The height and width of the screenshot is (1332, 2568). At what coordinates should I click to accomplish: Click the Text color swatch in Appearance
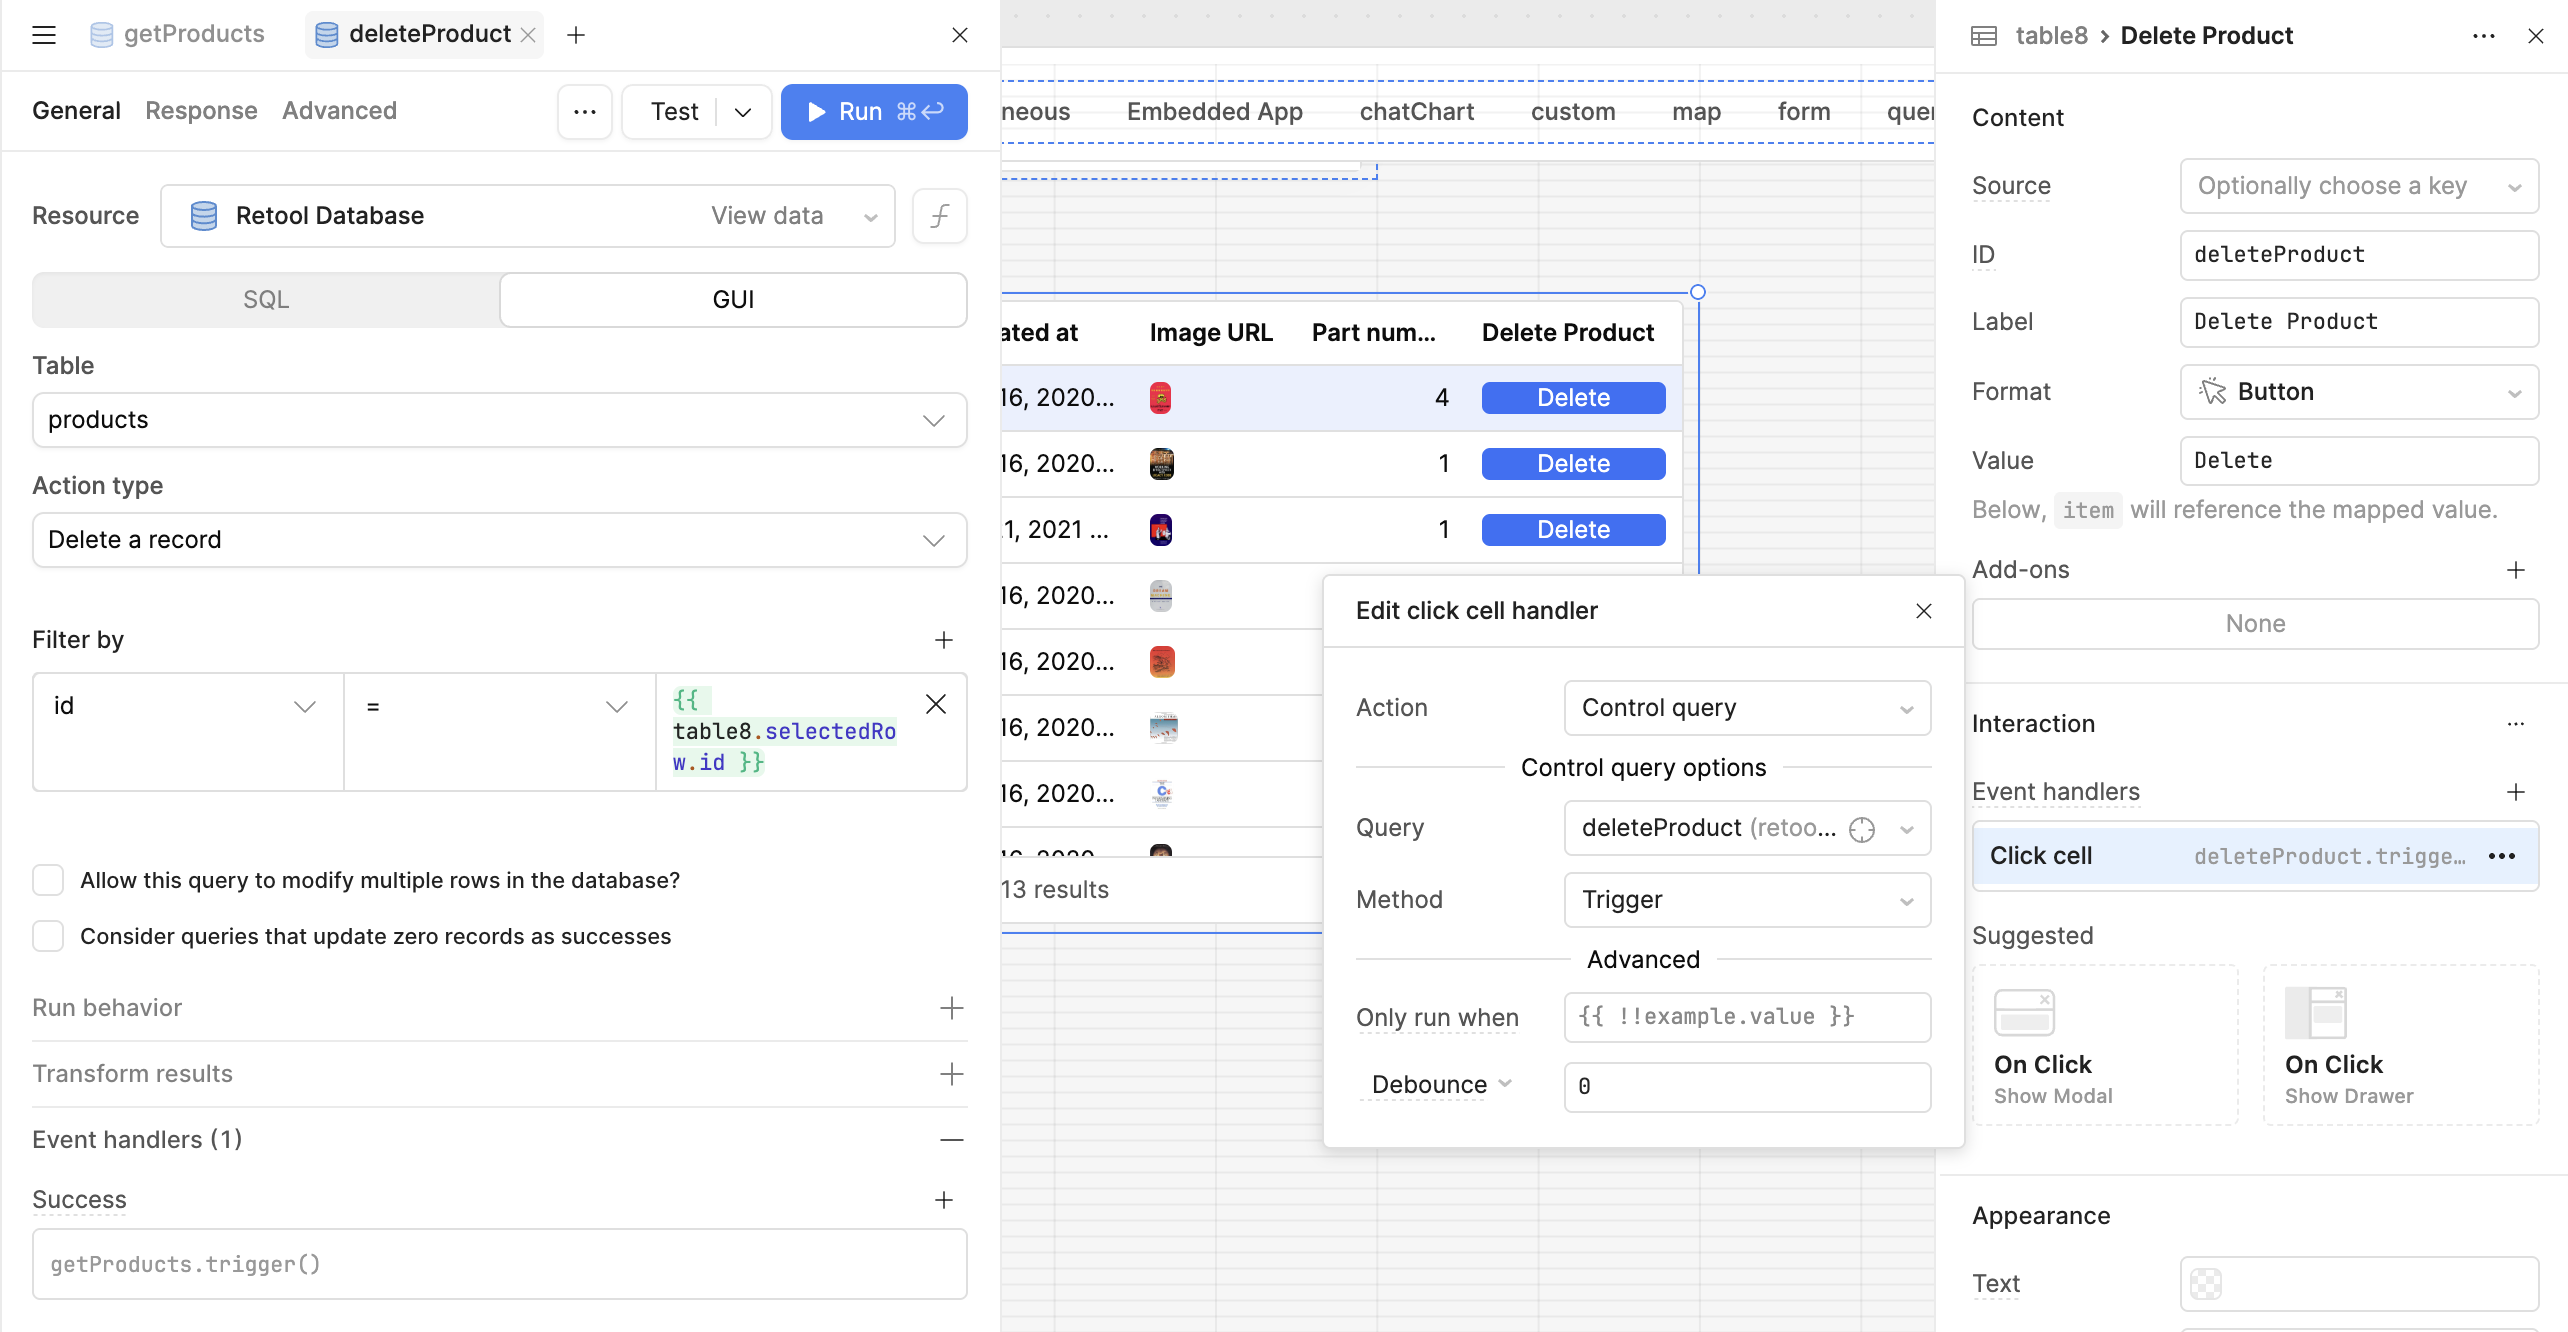[x=2205, y=1284]
